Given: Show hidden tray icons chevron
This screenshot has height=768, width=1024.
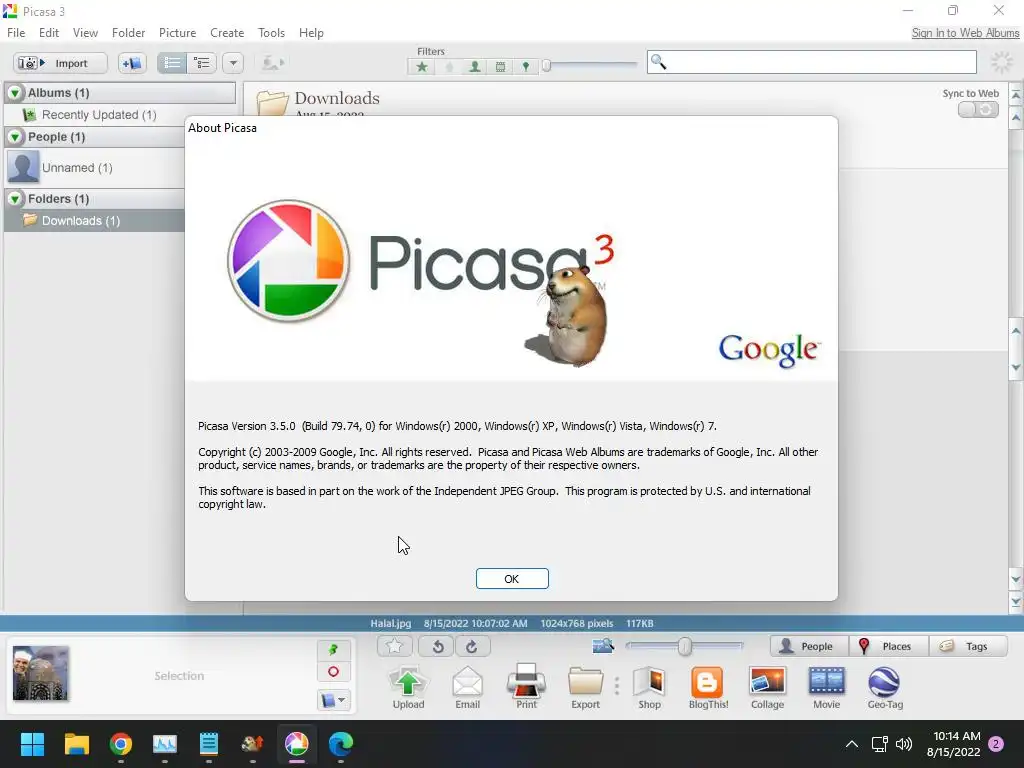Looking at the screenshot, I should (x=852, y=744).
